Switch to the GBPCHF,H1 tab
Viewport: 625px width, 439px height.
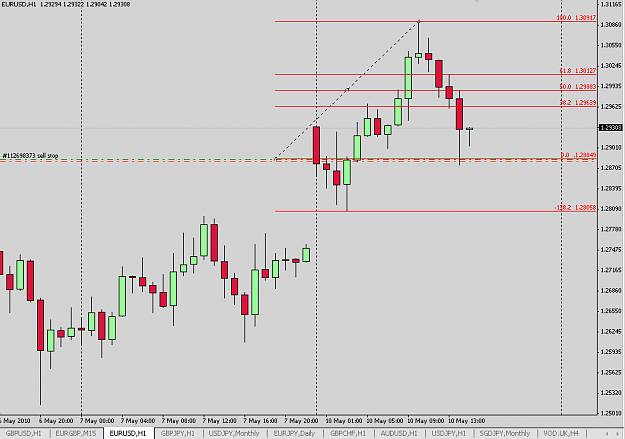point(348,433)
